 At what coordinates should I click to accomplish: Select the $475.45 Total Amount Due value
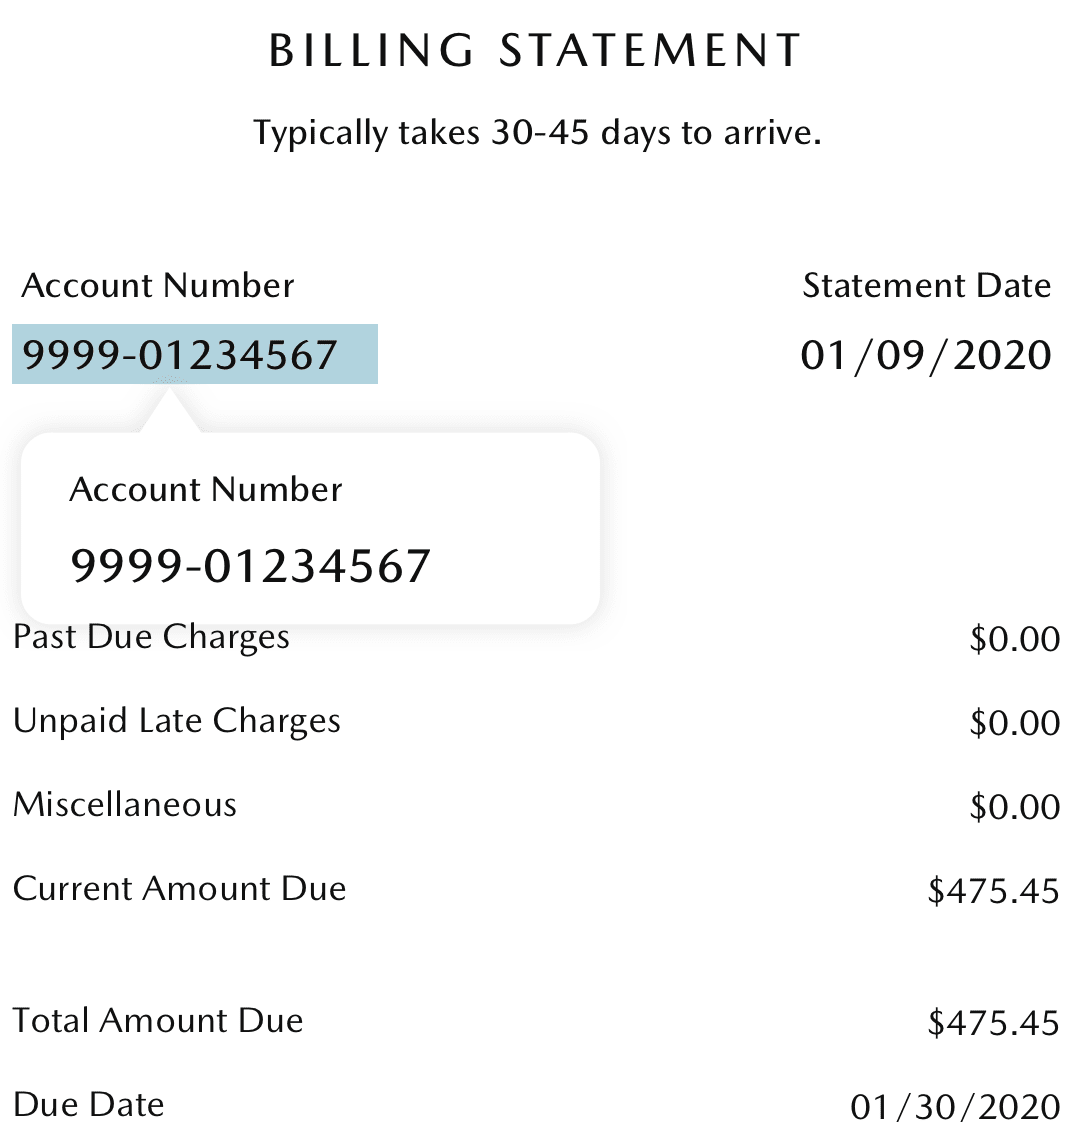[x=993, y=1022]
